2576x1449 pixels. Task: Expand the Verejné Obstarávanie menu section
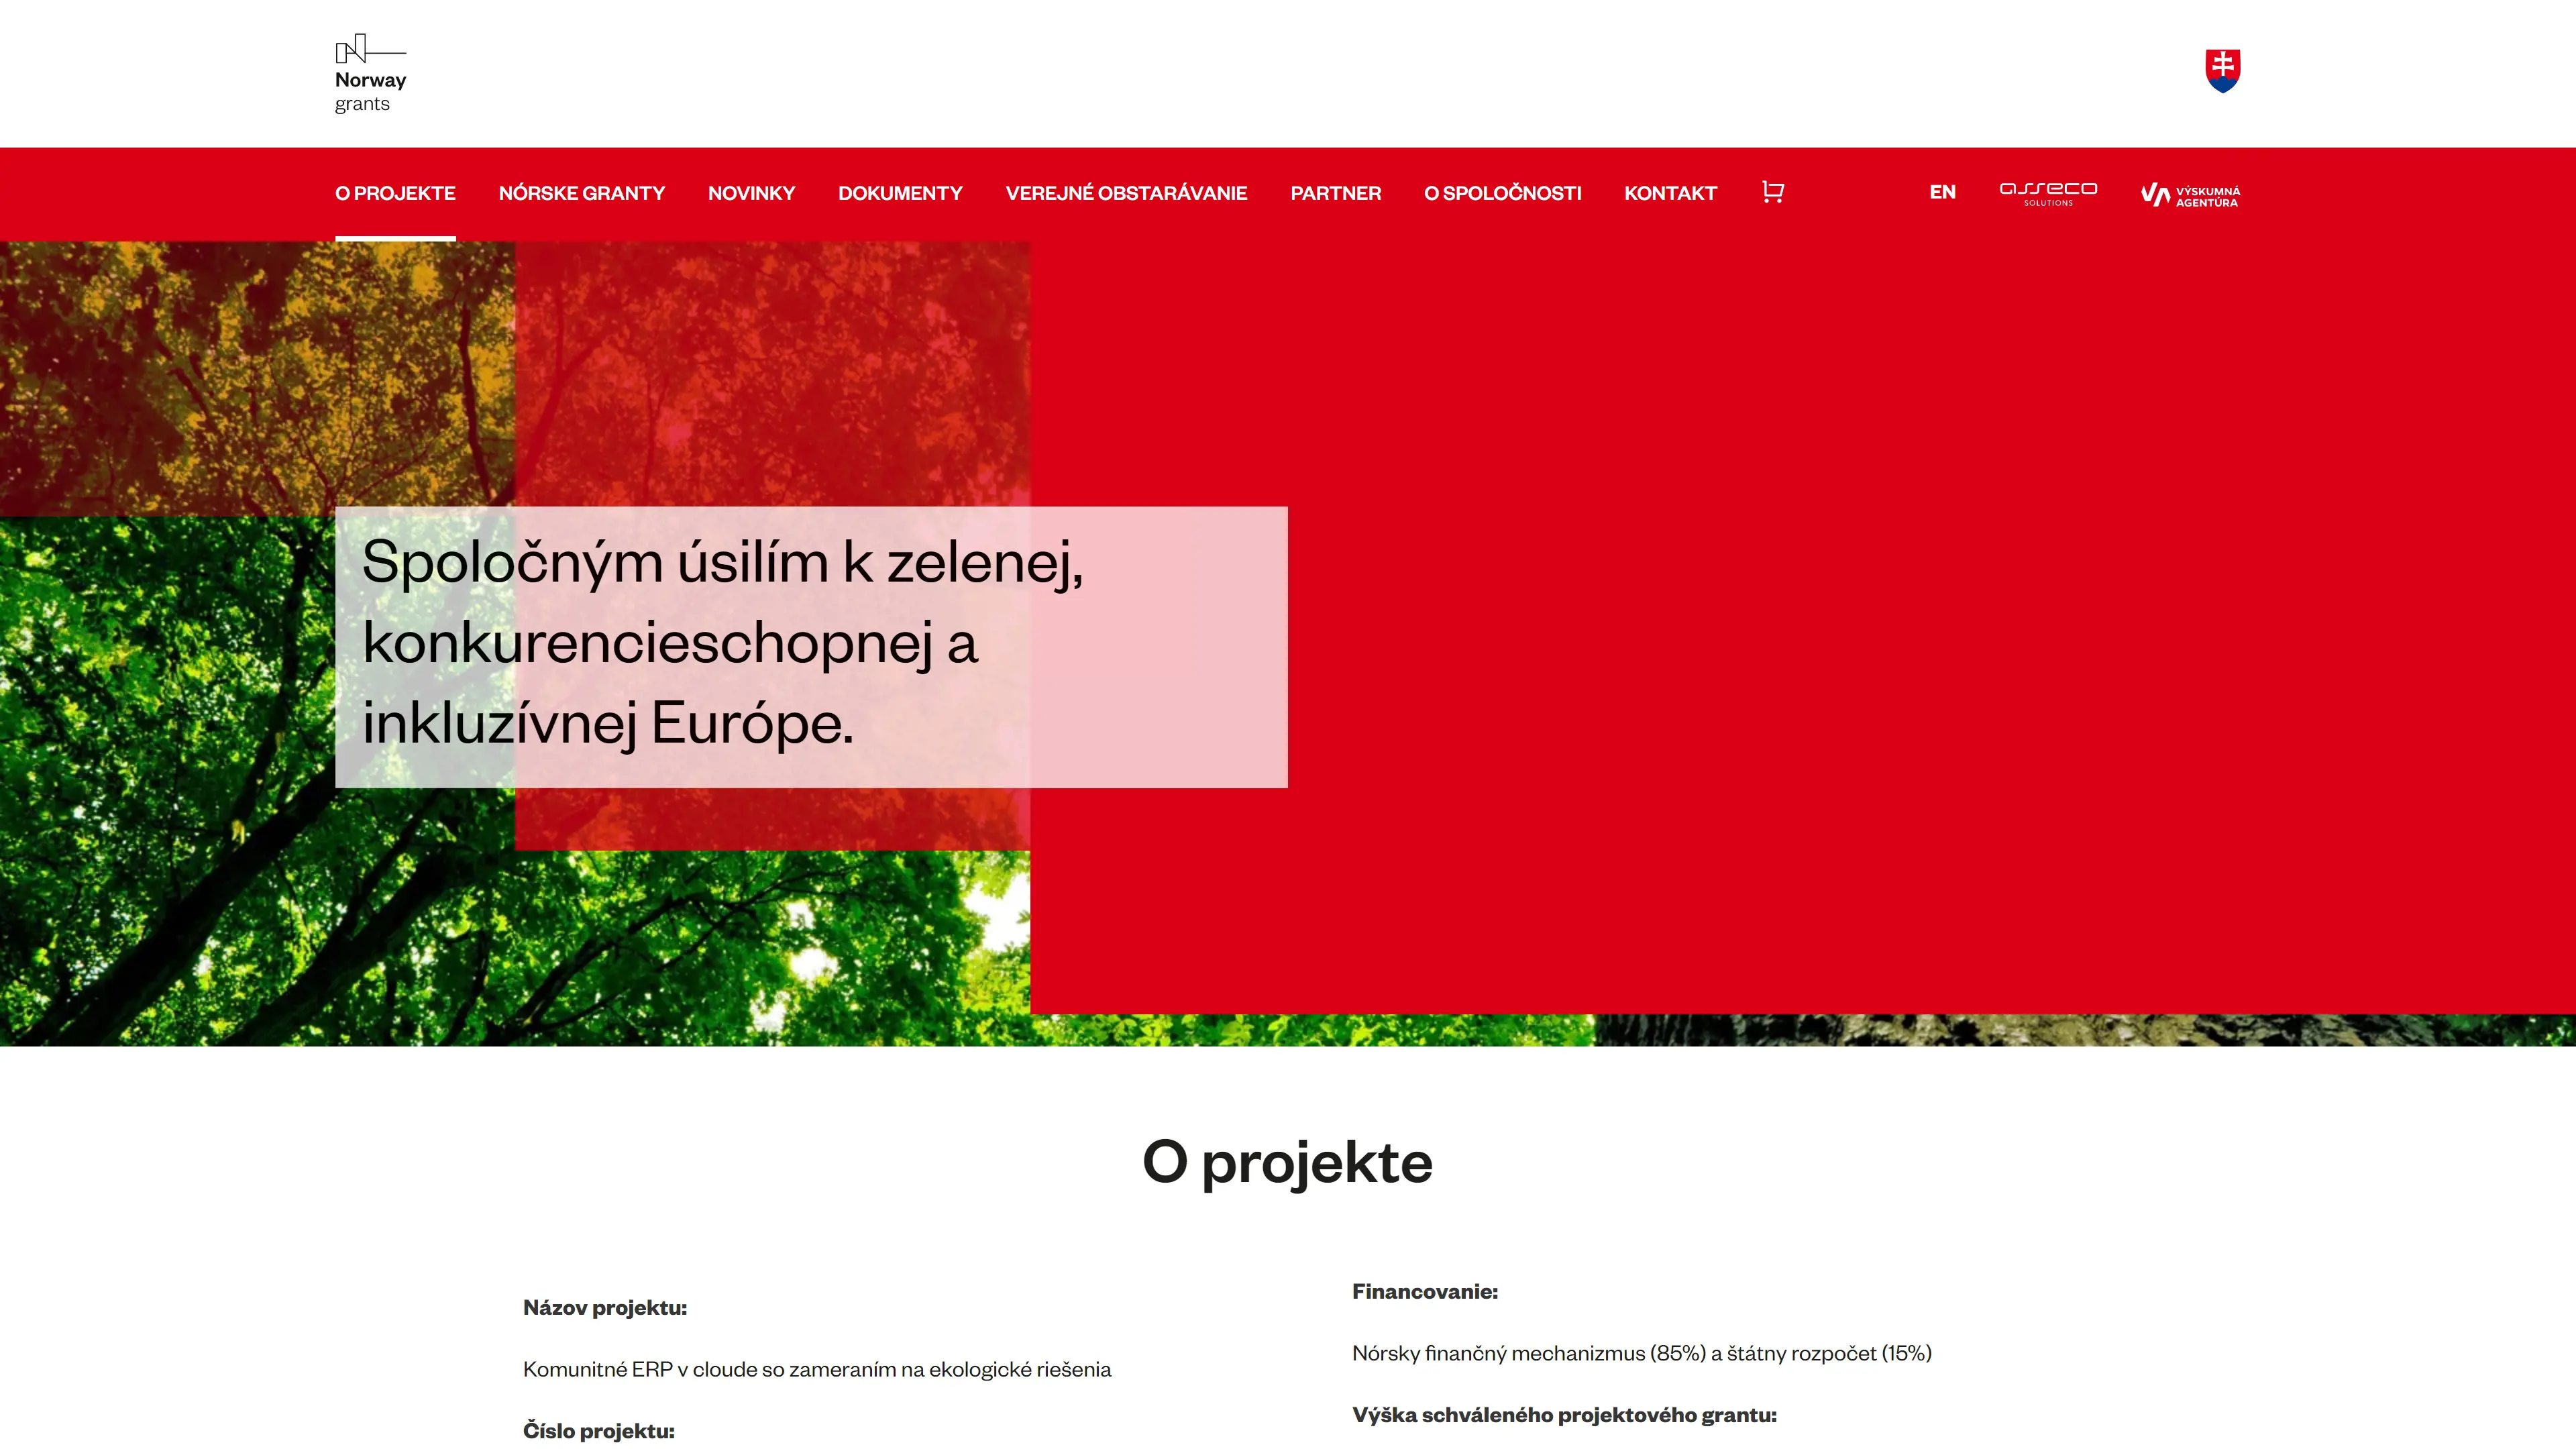tap(1125, 193)
